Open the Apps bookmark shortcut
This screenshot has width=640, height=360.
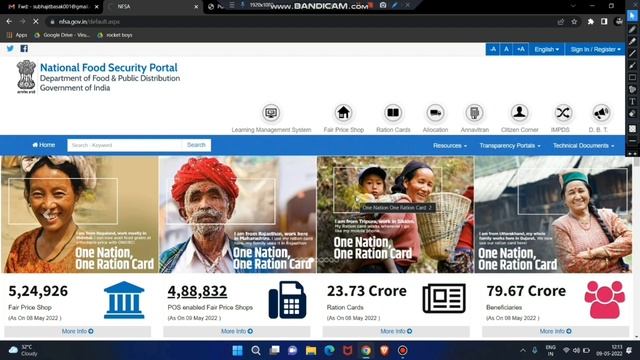[17, 35]
